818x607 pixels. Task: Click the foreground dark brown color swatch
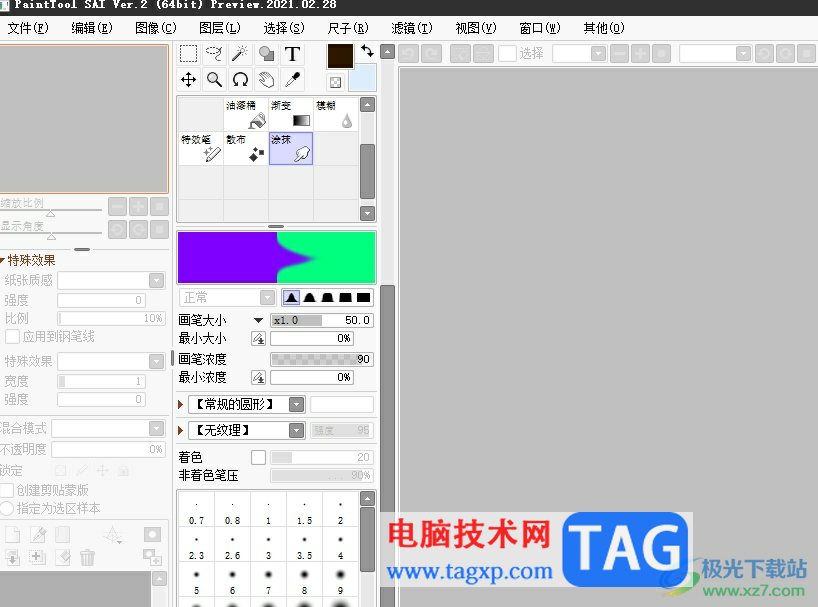pos(340,56)
